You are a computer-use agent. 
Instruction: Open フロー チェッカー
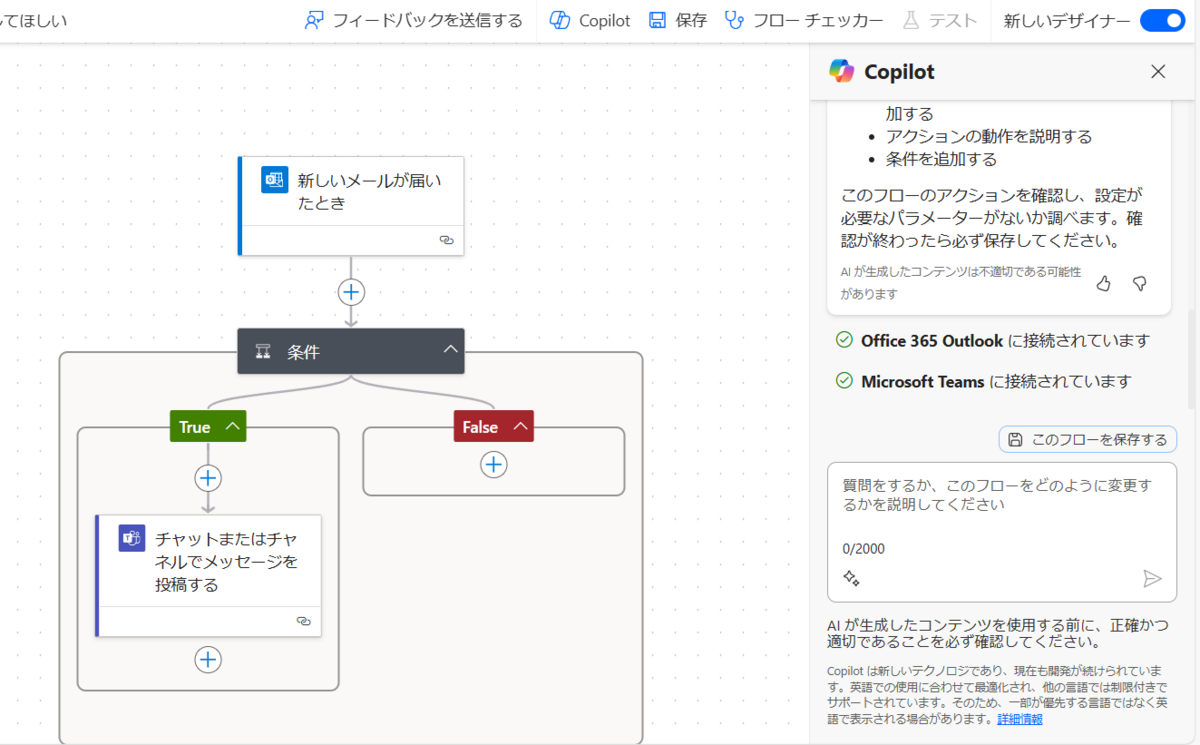[804, 20]
